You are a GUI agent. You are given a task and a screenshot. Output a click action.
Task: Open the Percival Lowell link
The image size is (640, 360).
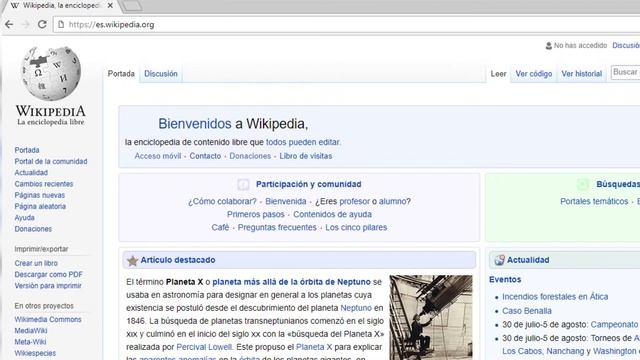[x=204, y=347]
